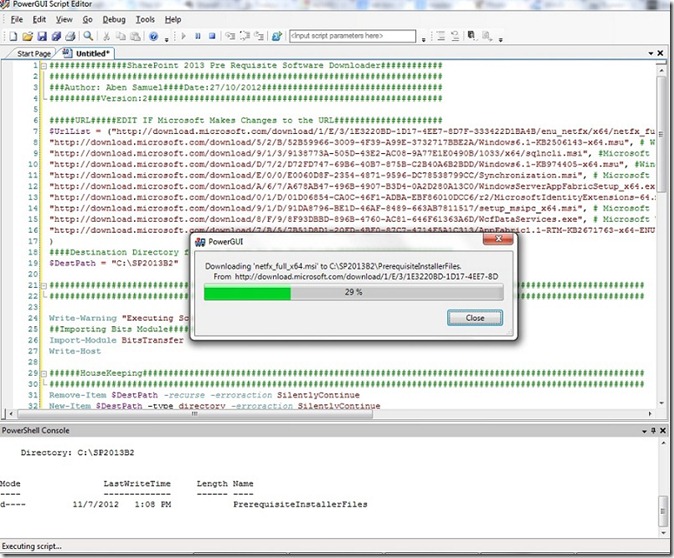This screenshot has height=558, width=674.
Task: Open the Edit menu
Action: (x=39, y=19)
